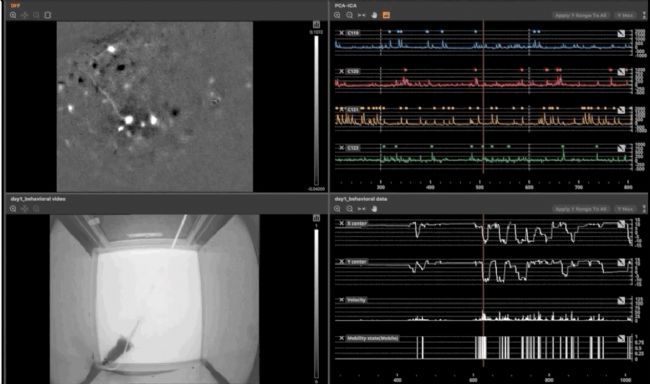Click zoom in on behavioral video panel
Screen dimensions: 650x384
click(13, 209)
